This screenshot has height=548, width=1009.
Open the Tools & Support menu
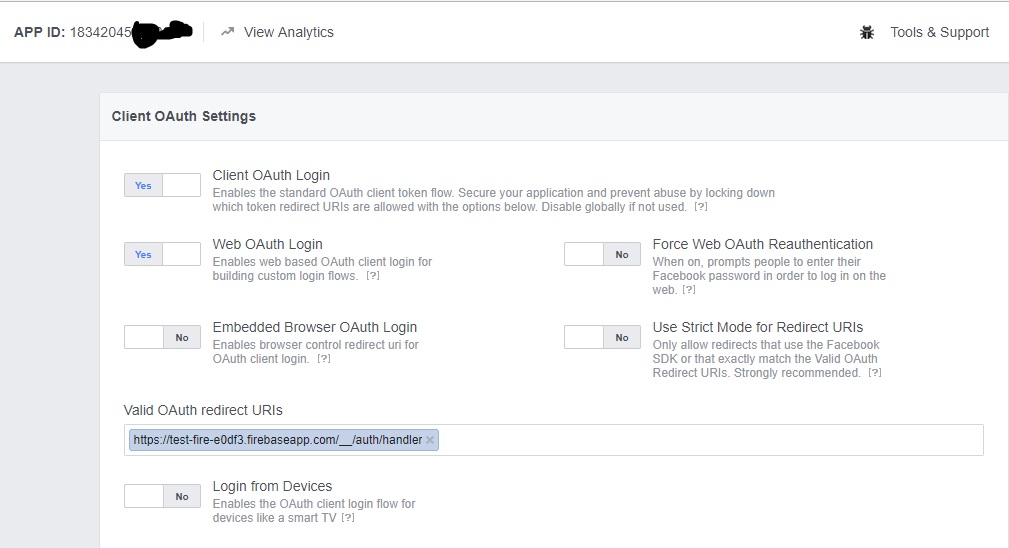coord(939,32)
